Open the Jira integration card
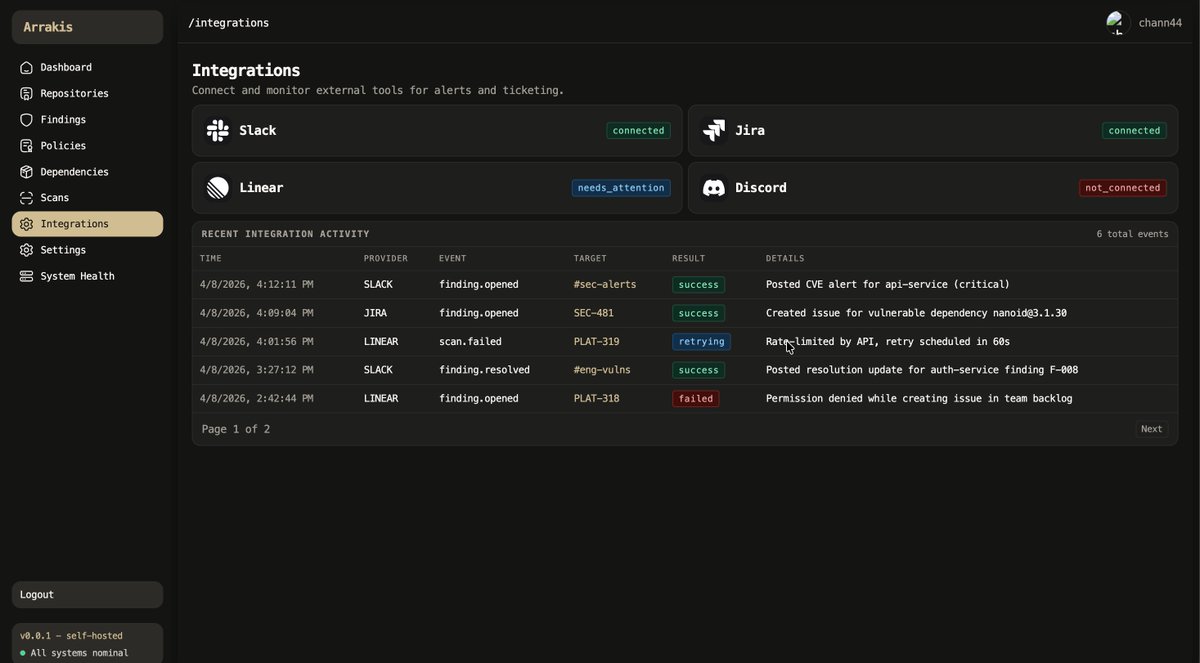Image resolution: width=1200 pixels, height=663 pixels. [933, 130]
